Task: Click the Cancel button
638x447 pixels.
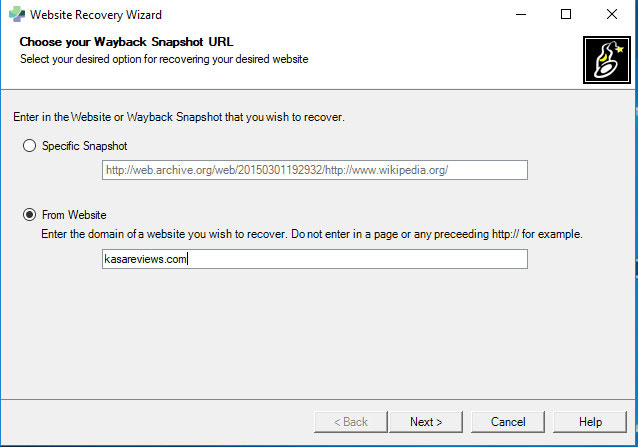Action: (x=508, y=422)
